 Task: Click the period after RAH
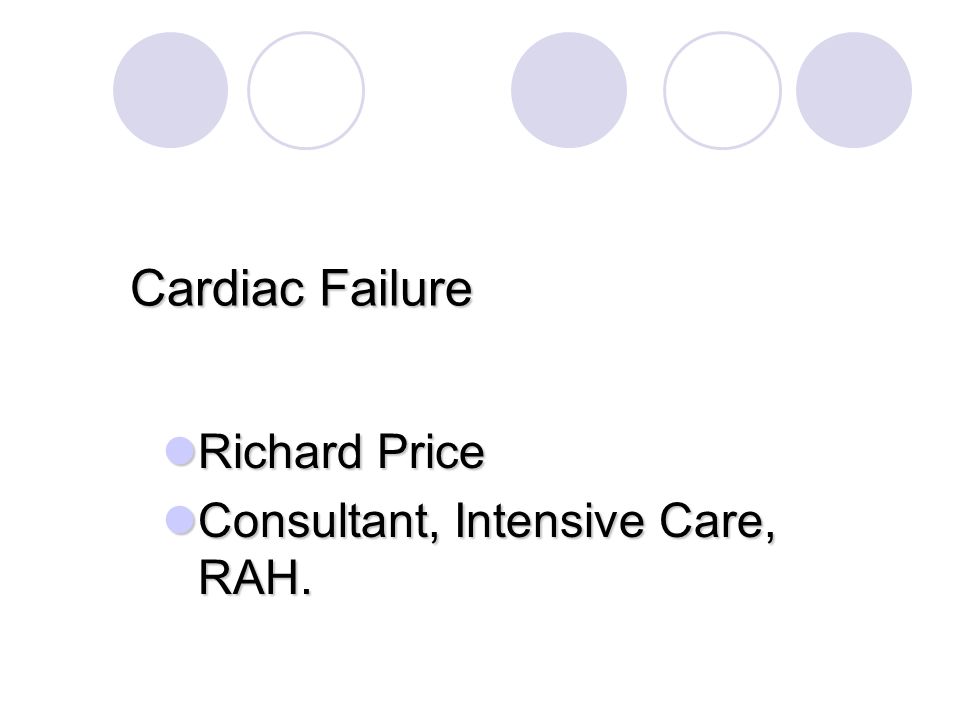click(306, 590)
